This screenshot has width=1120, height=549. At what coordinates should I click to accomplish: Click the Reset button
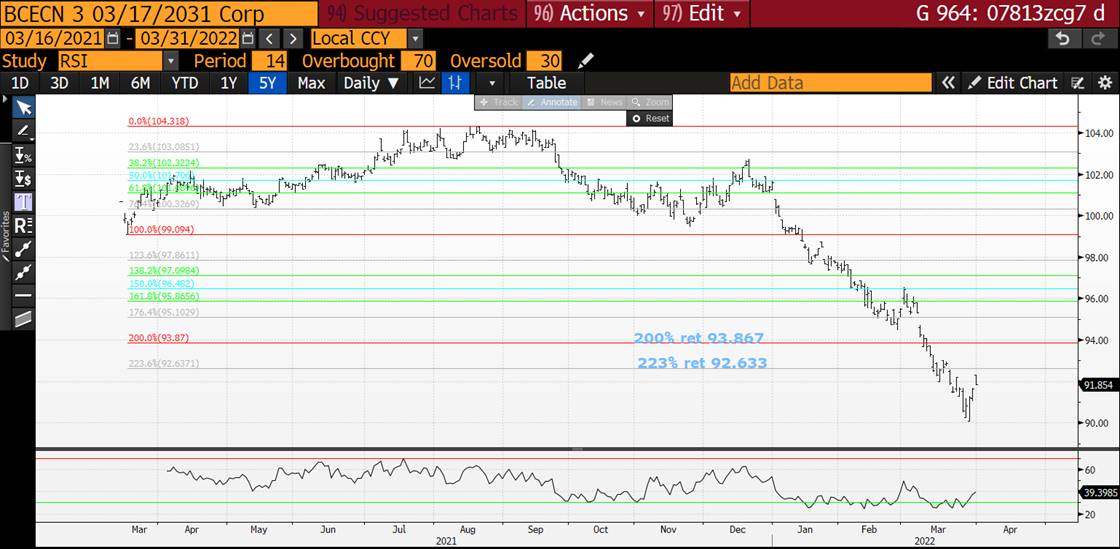(651, 119)
